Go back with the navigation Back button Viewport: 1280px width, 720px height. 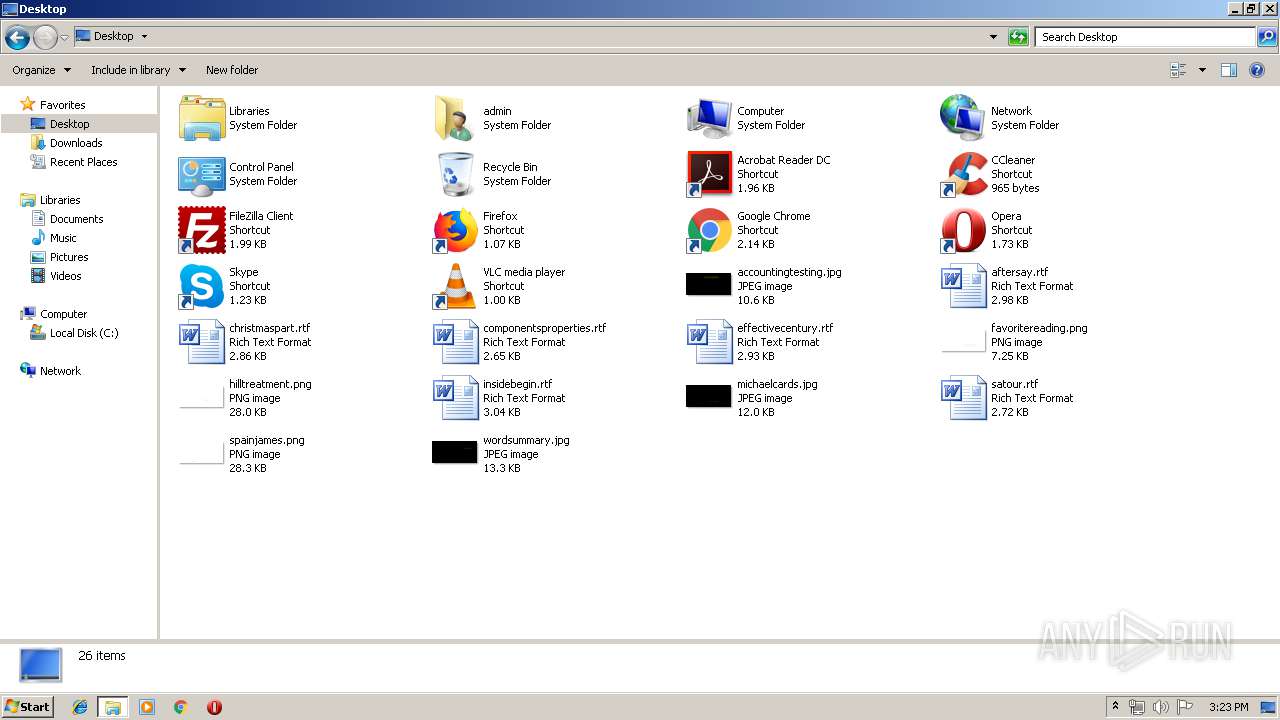click(x=17, y=38)
